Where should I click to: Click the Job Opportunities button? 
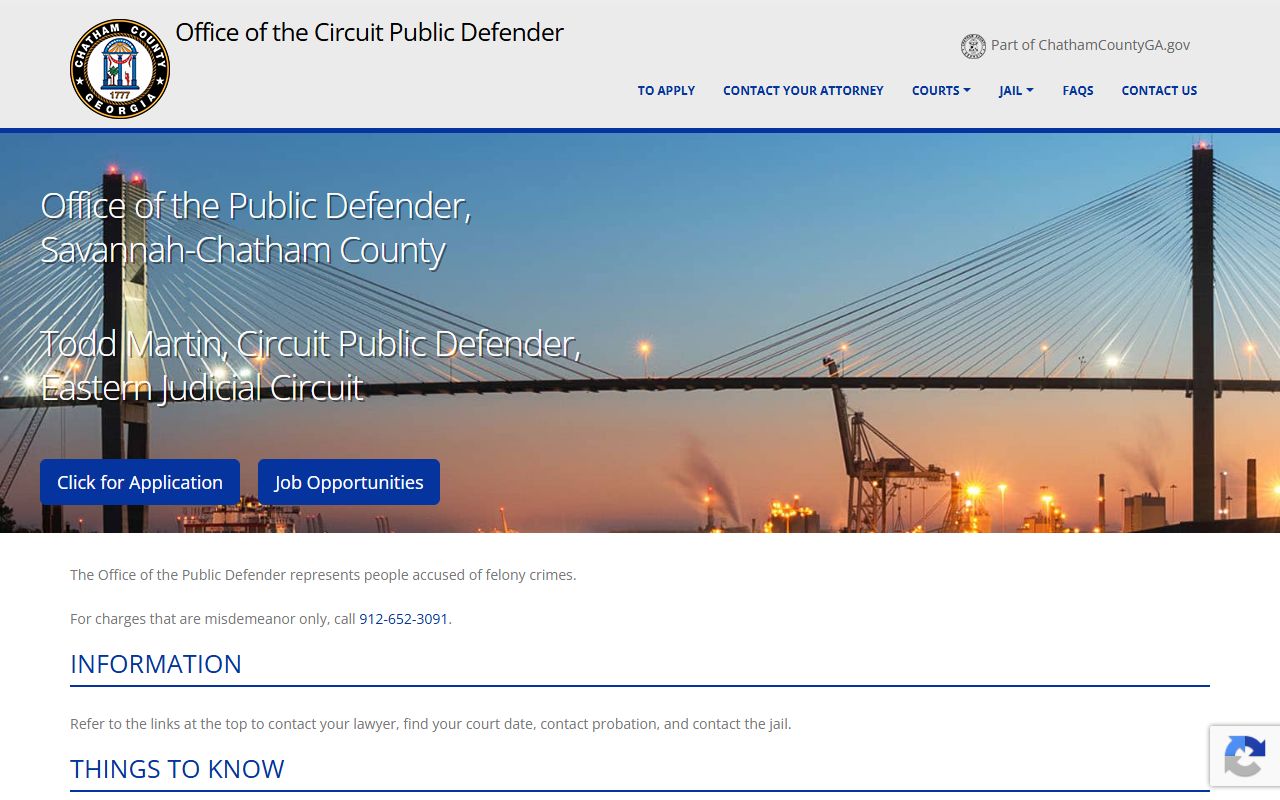click(349, 482)
